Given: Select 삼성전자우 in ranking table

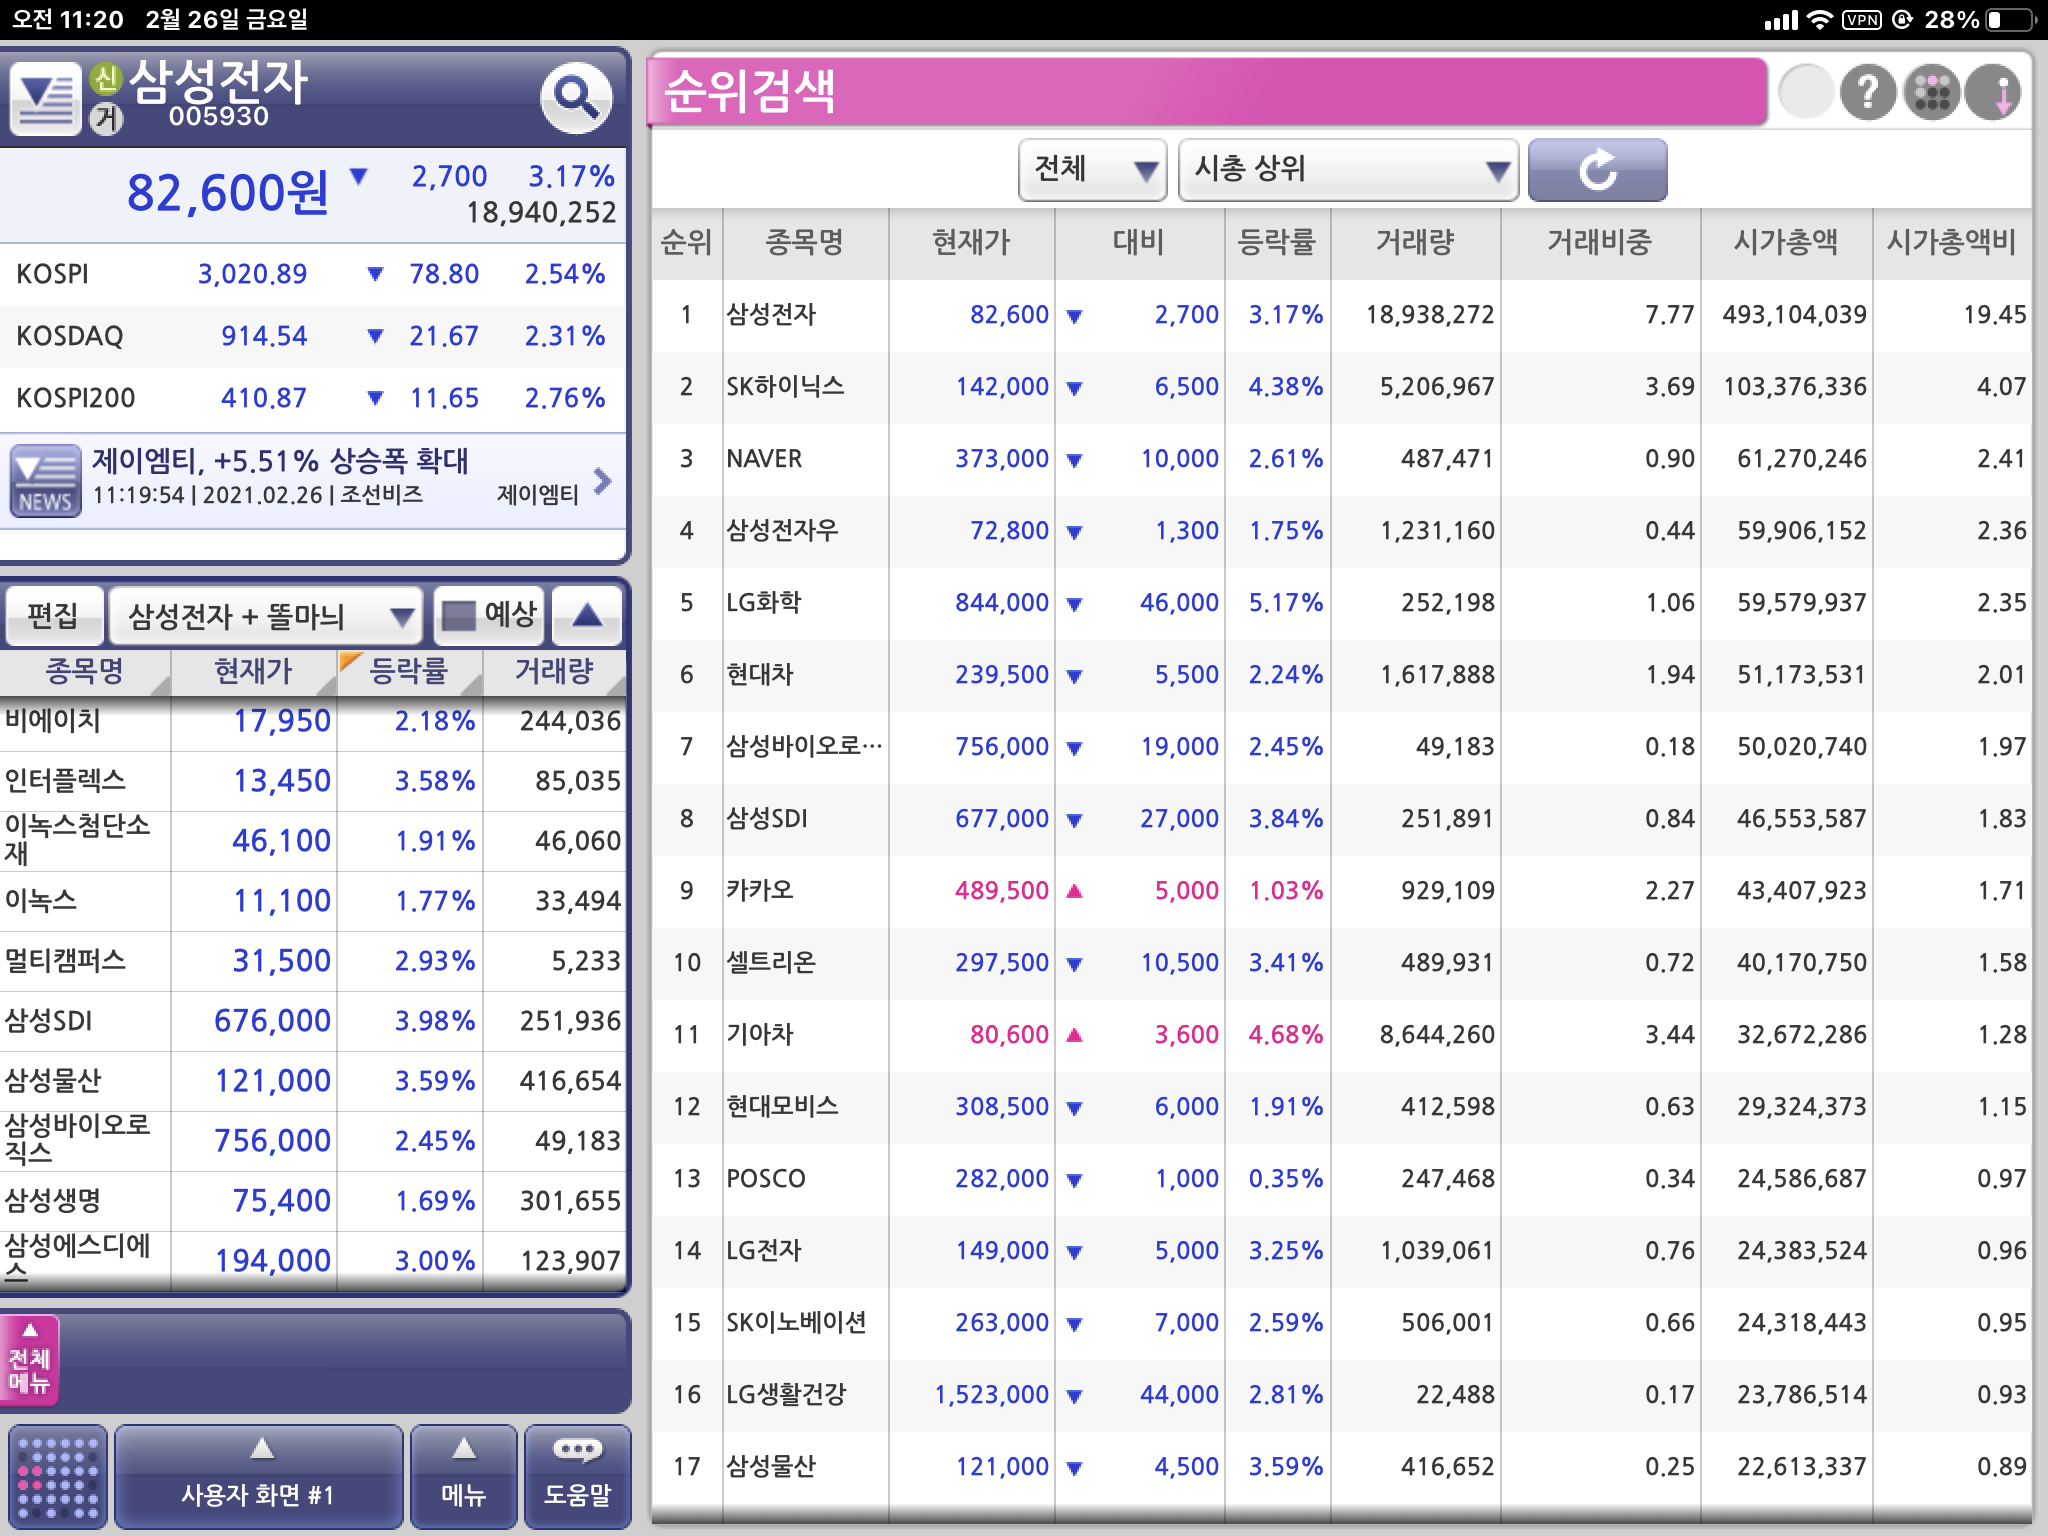Looking at the screenshot, I should (x=1341, y=531).
